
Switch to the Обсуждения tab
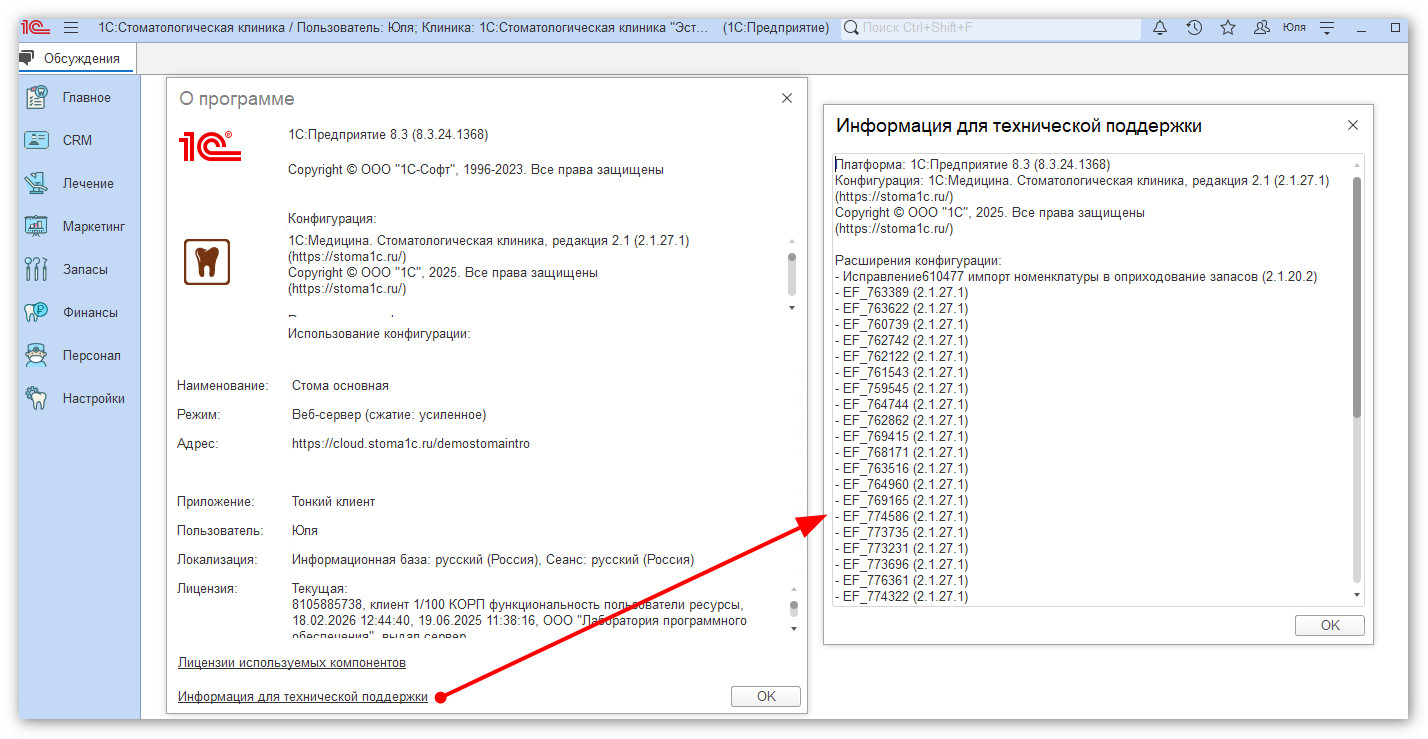[x=80, y=59]
